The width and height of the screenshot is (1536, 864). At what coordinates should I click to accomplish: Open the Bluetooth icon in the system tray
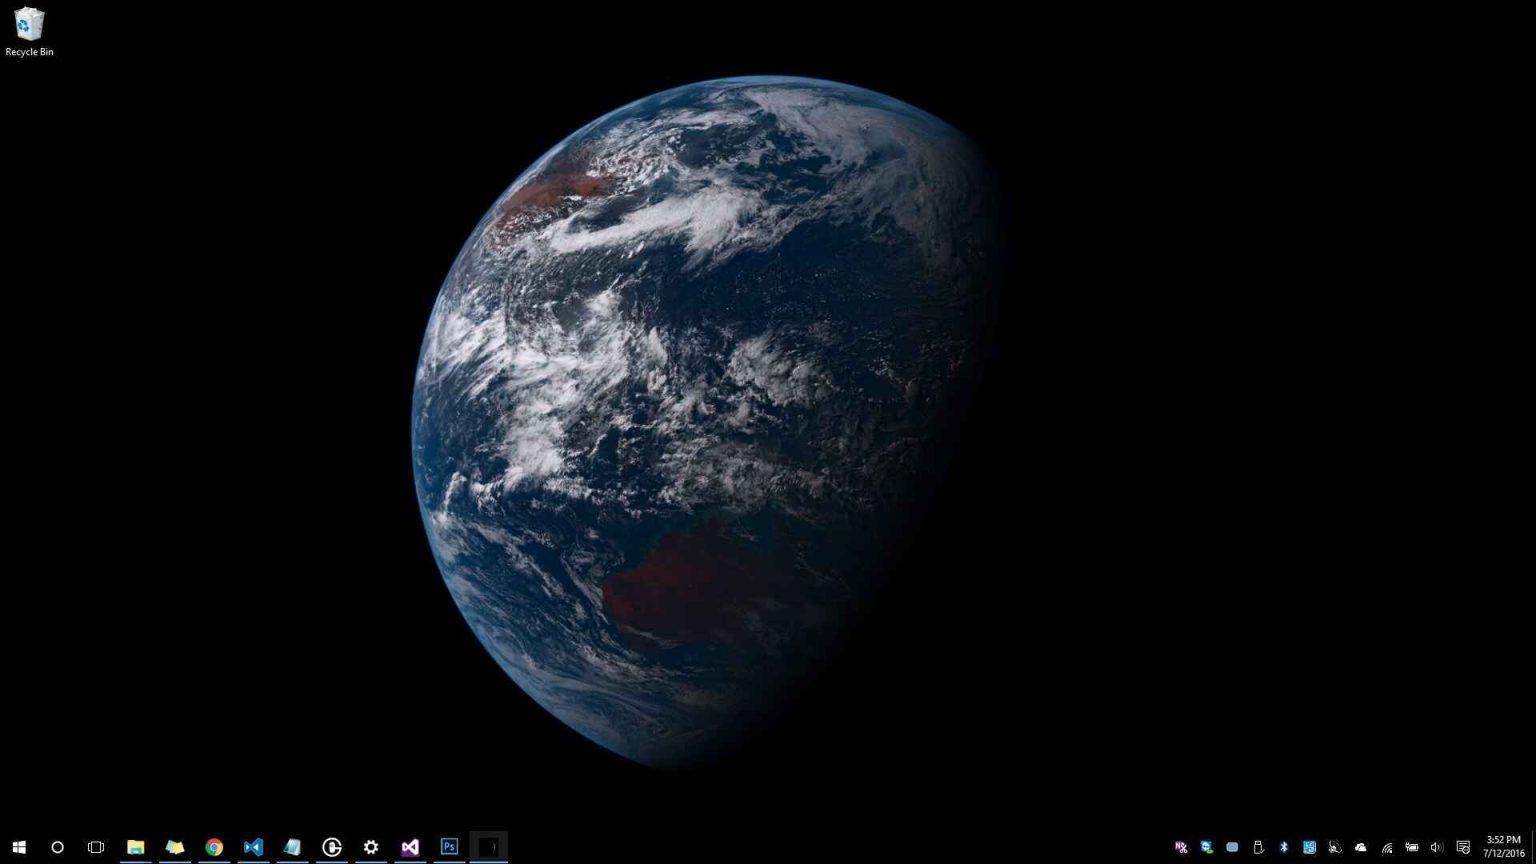pos(1283,847)
